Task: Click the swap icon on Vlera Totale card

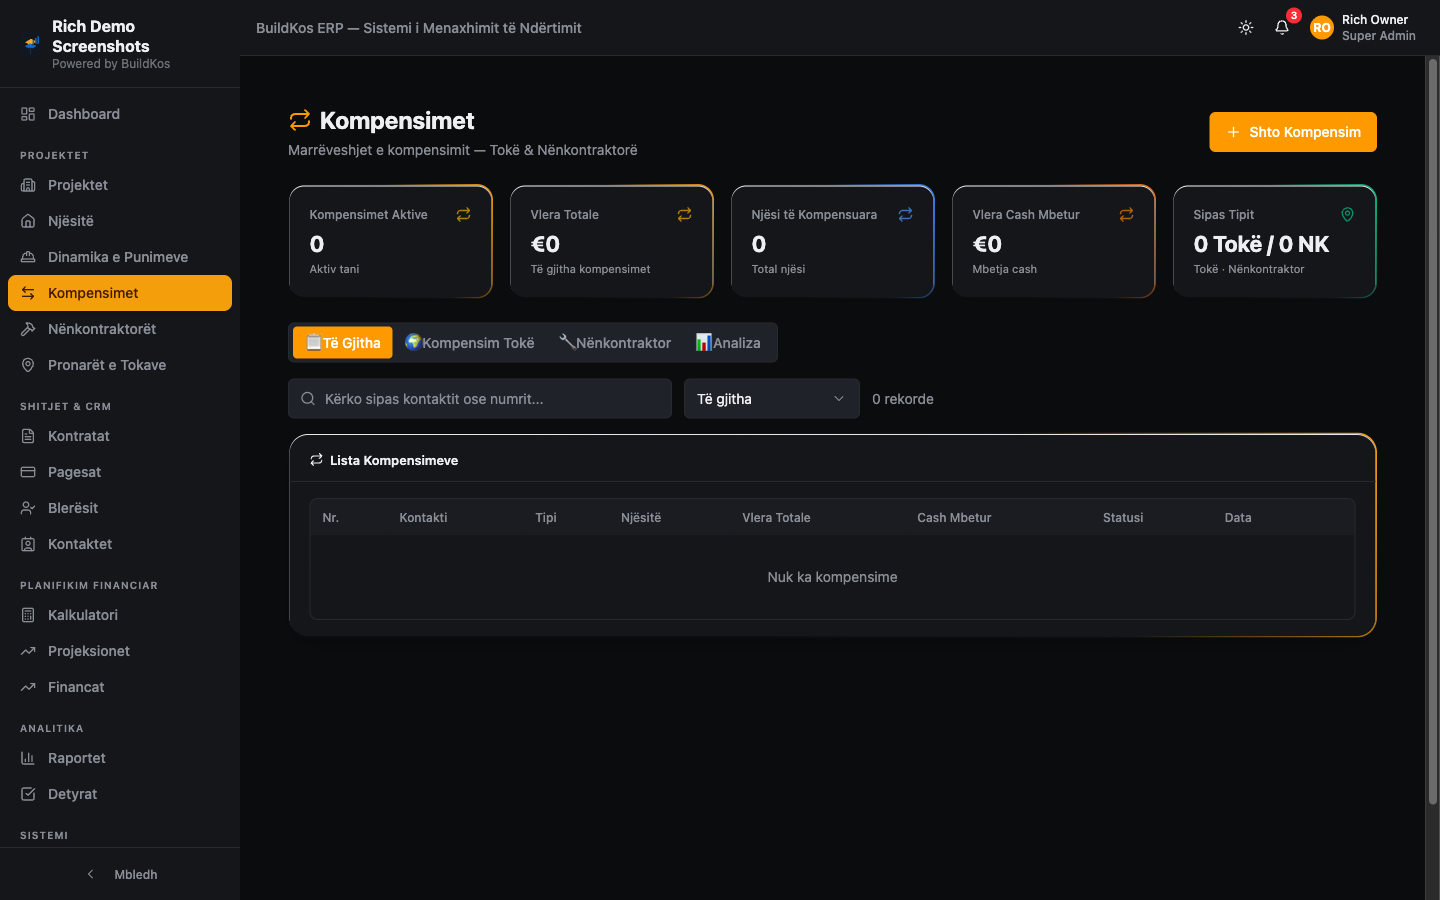Action: pos(685,214)
